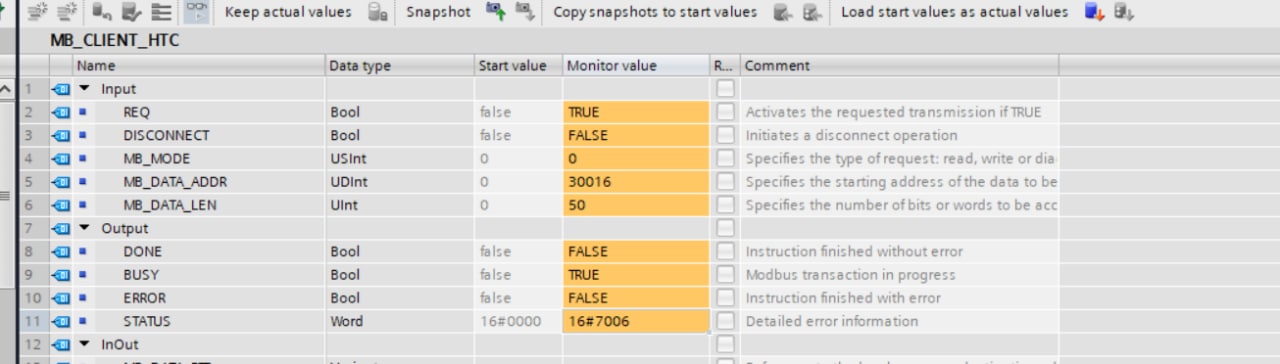This screenshot has height=364, width=1280.
Task: Click the tag icon of the MB_DATA_LEN row
Action: (x=60, y=204)
